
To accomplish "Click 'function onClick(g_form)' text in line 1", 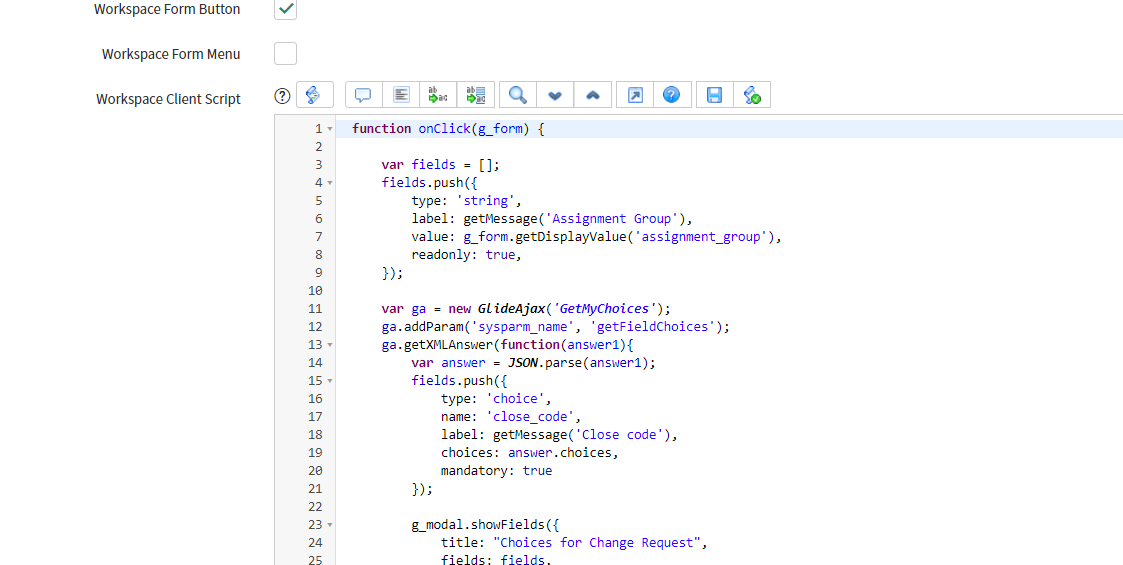I will pos(440,129).
